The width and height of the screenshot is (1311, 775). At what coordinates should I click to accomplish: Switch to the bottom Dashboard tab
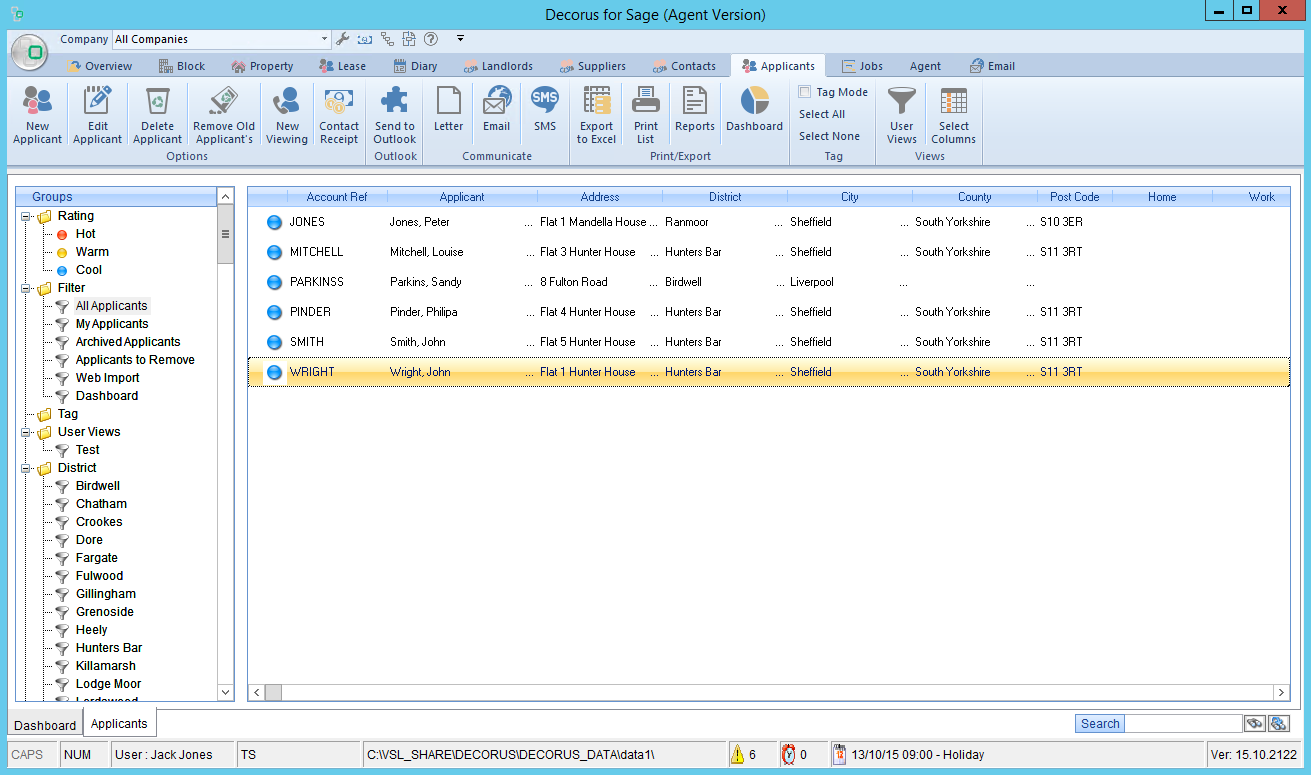[45, 725]
